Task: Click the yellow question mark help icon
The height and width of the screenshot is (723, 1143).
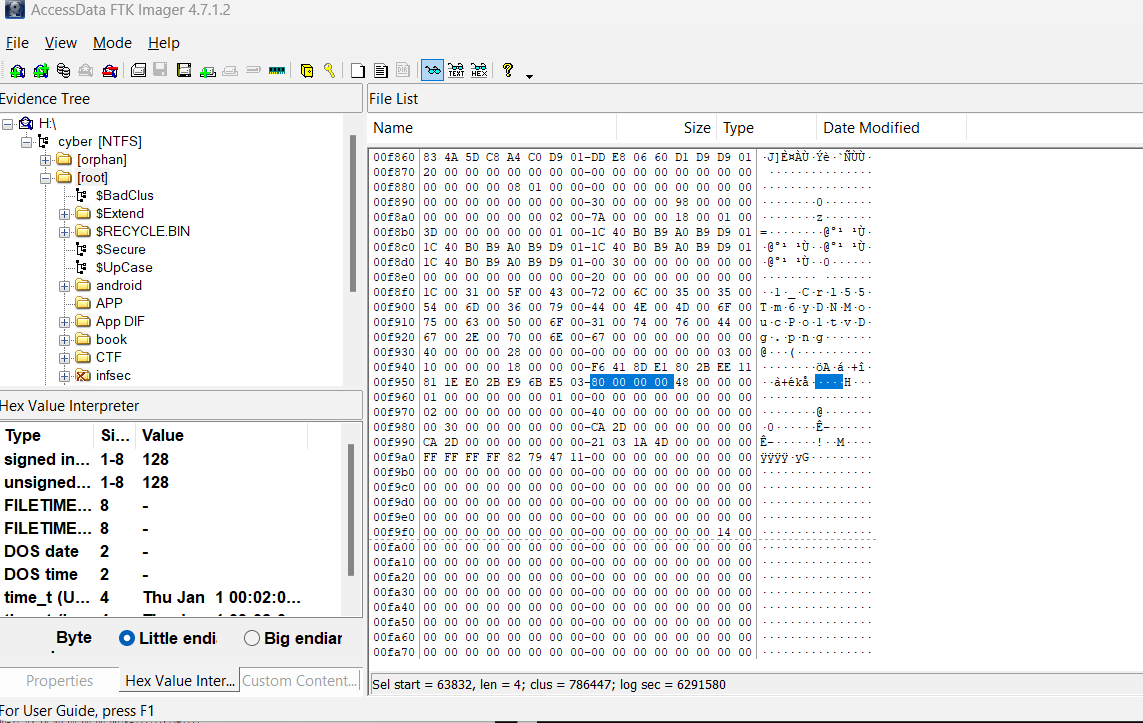Action: [x=508, y=71]
